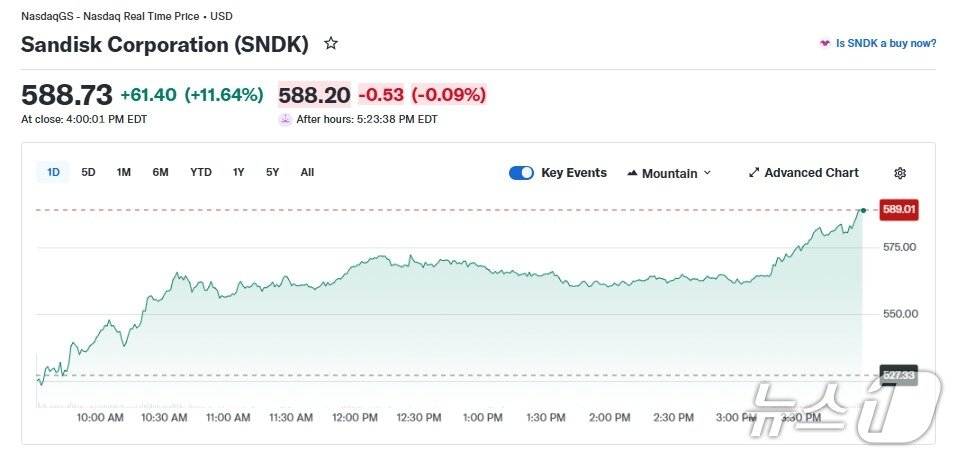
Task: Show the All time range
Action: (x=307, y=172)
